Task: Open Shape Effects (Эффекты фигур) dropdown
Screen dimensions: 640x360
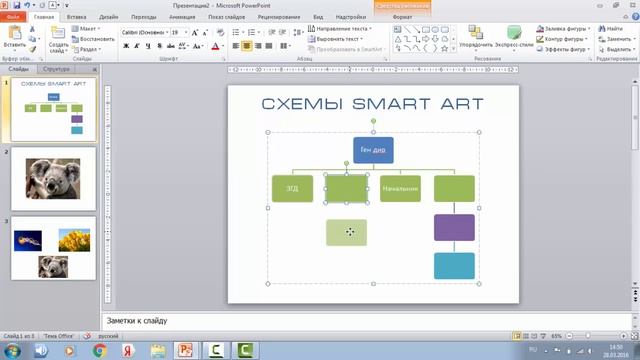Action: pyautogui.click(x=563, y=49)
